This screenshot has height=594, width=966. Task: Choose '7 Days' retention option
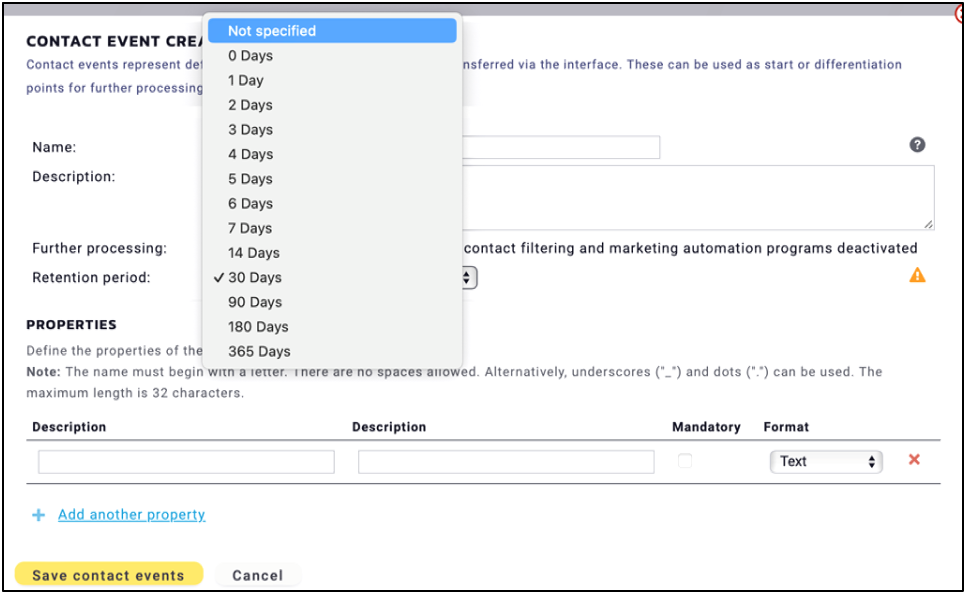332,228
